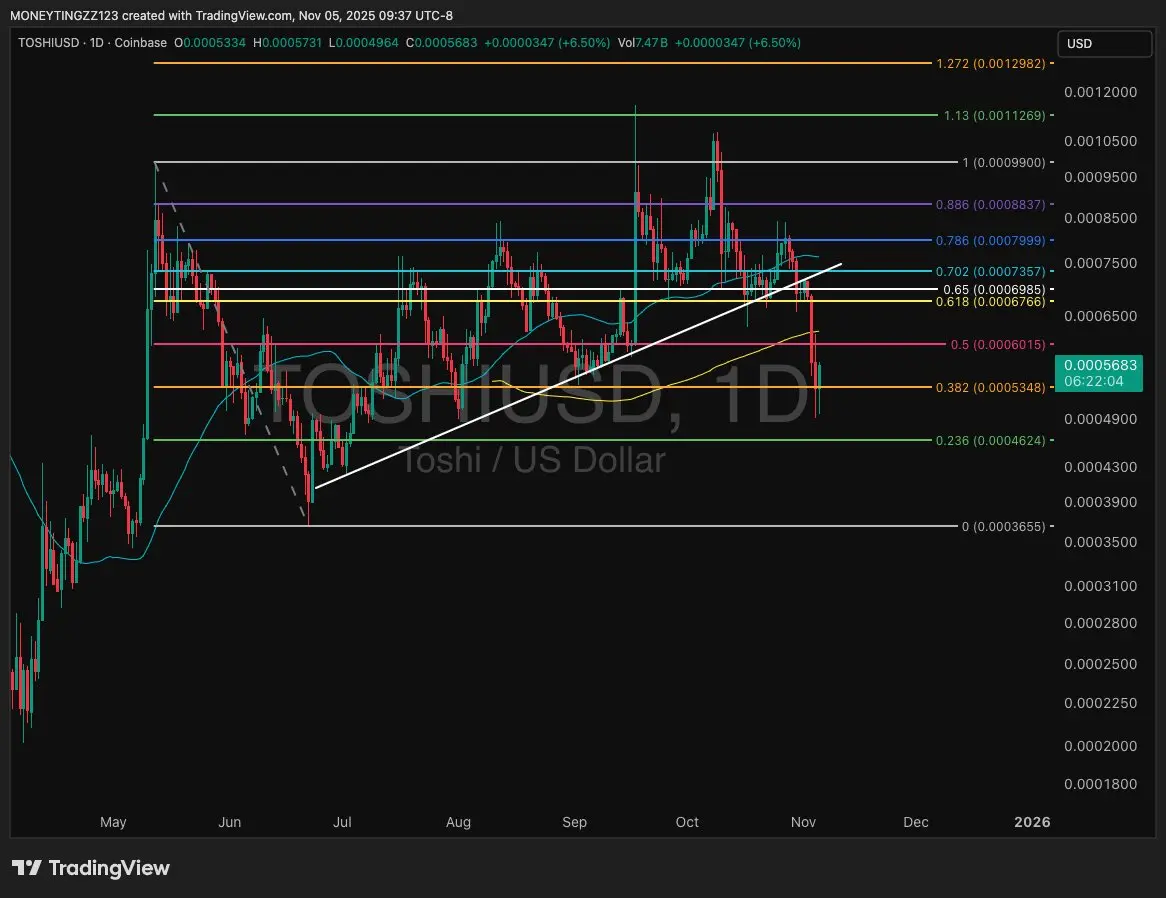Click the May label on time axis
Image resolution: width=1166 pixels, height=898 pixels.
click(x=113, y=822)
